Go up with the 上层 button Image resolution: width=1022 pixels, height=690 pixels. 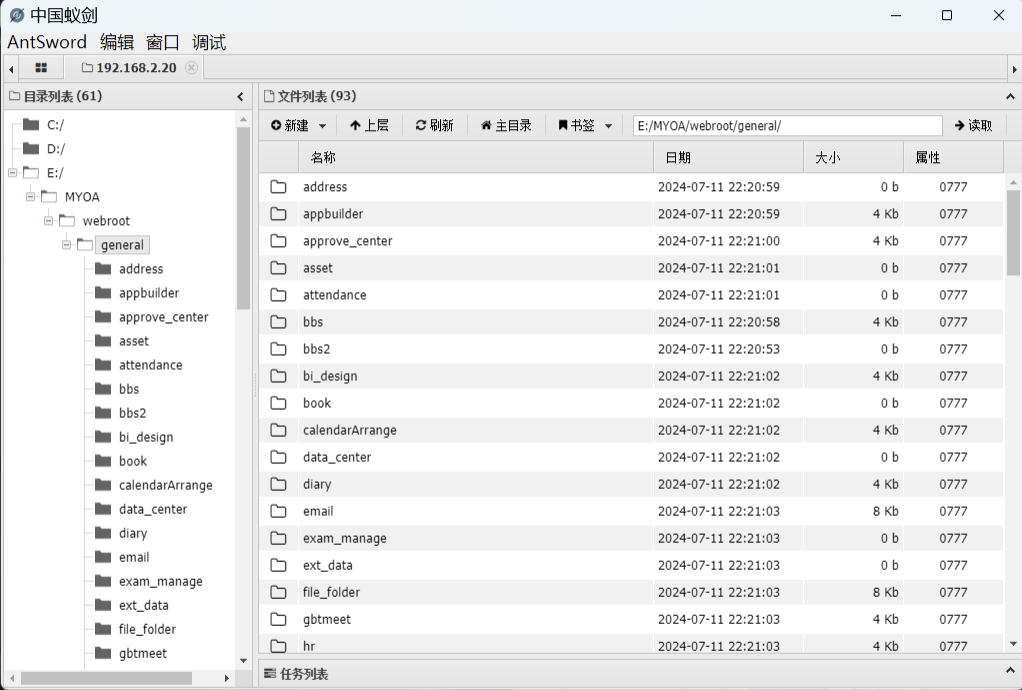[369, 125]
